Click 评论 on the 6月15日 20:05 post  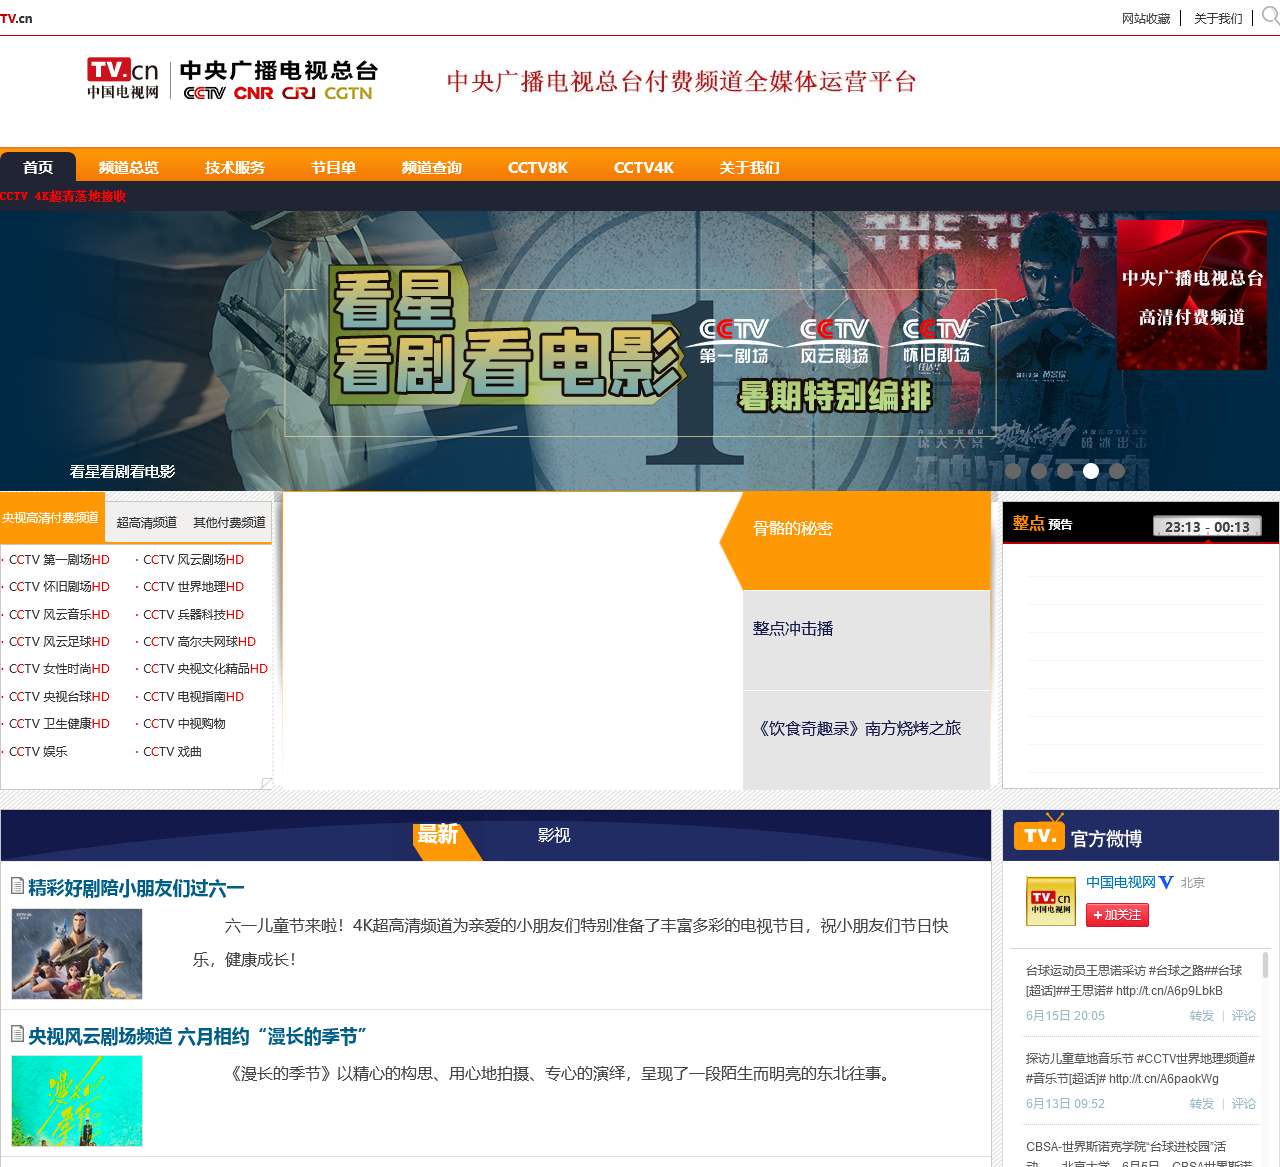(x=1244, y=1016)
